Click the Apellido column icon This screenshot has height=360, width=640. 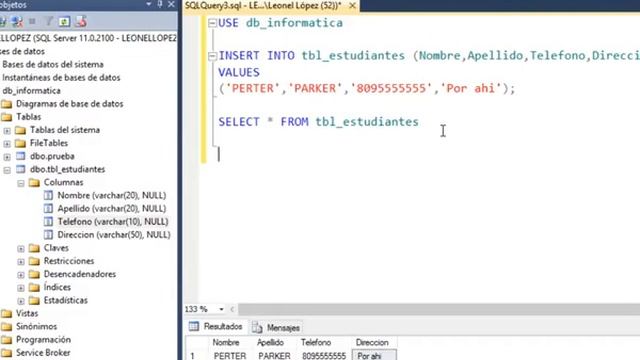click(48, 209)
